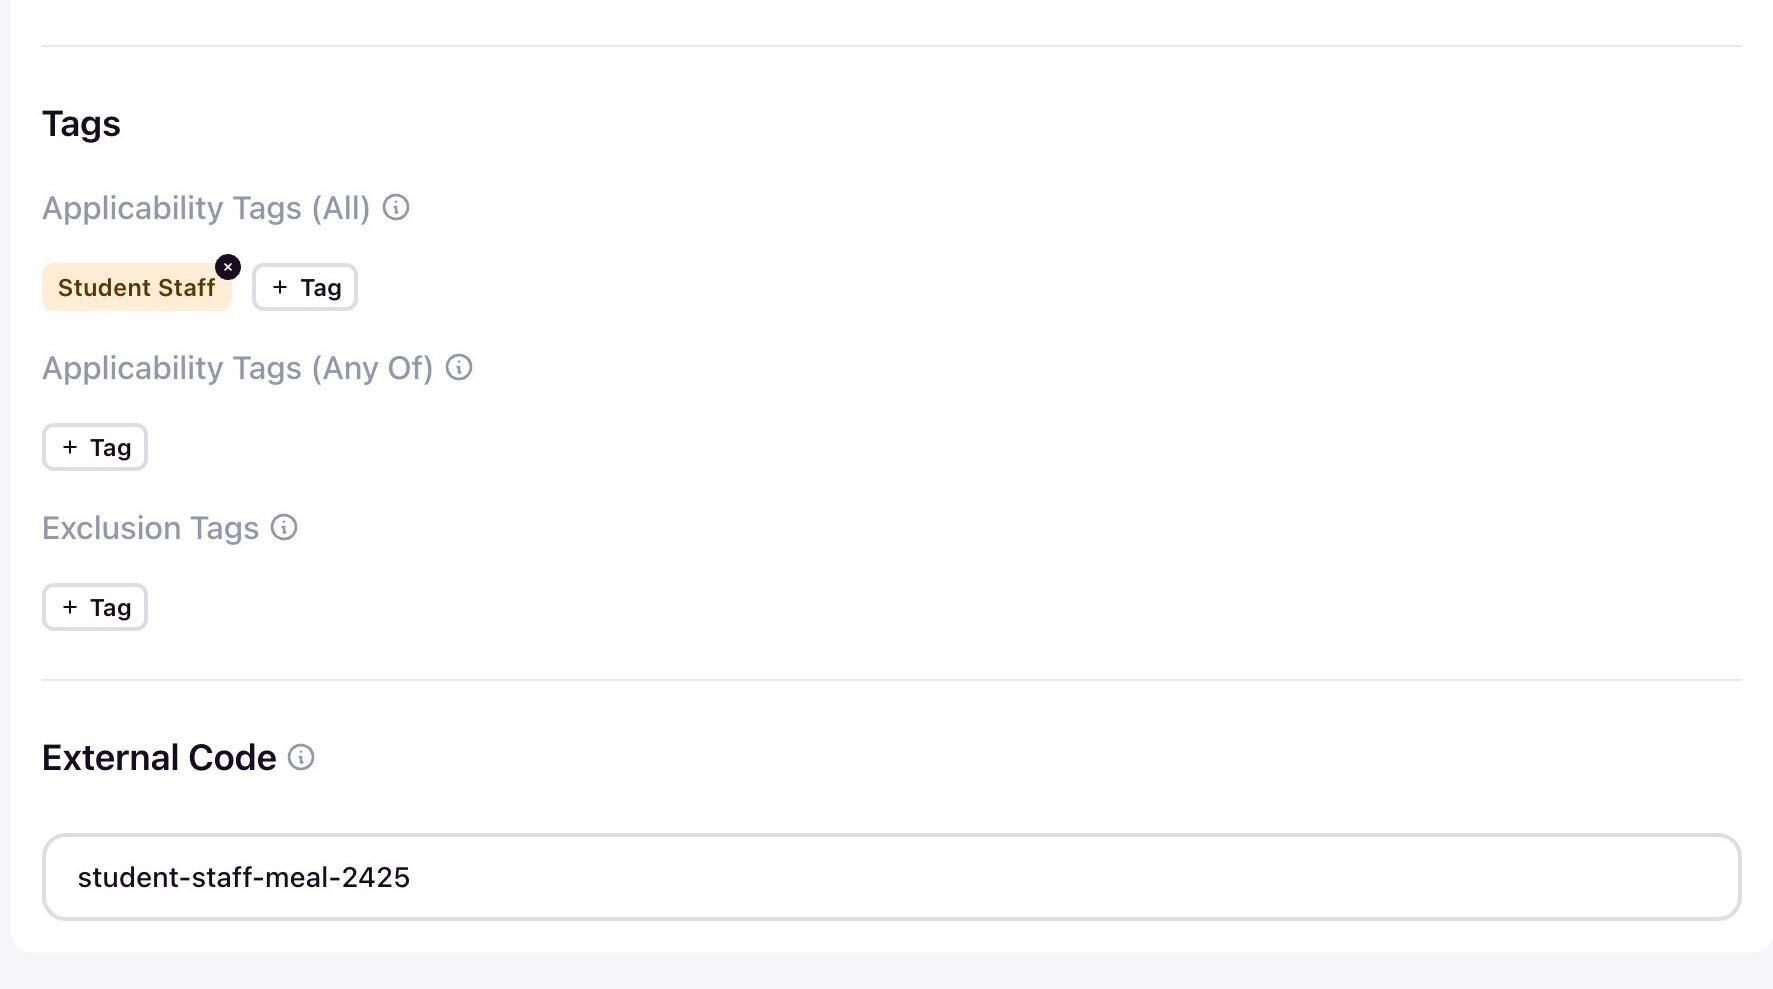Image resolution: width=1773 pixels, height=989 pixels.
Task: Add a tag next to Student Staff
Action: point(305,288)
